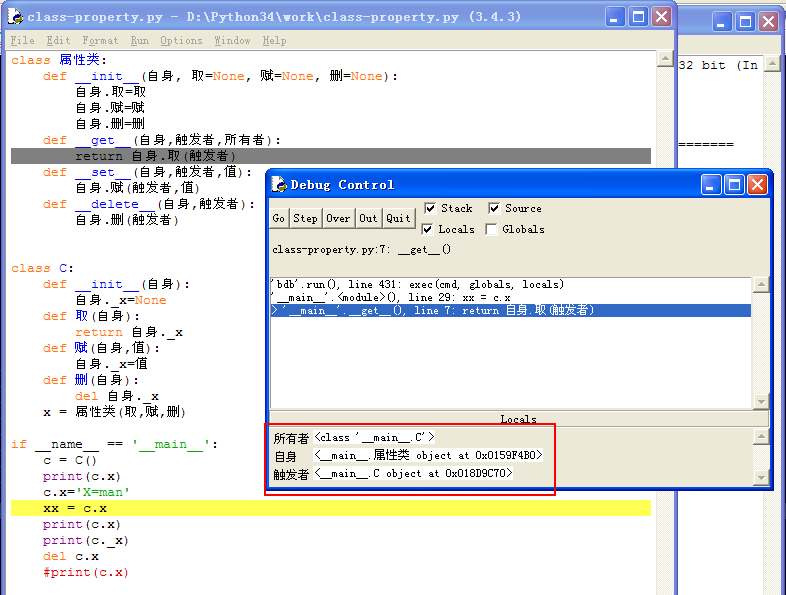The image size is (786, 595).
Task: Uncheck the Source checkbox
Action: pyautogui.click(x=494, y=208)
